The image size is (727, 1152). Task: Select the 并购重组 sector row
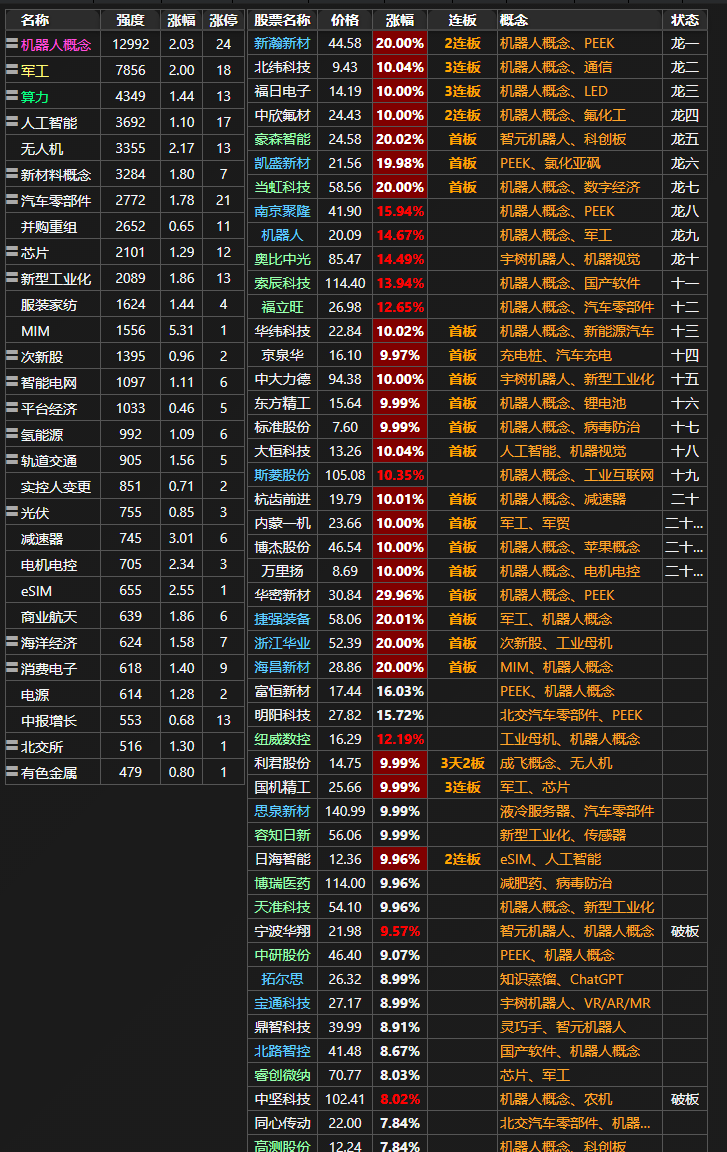(x=125, y=226)
